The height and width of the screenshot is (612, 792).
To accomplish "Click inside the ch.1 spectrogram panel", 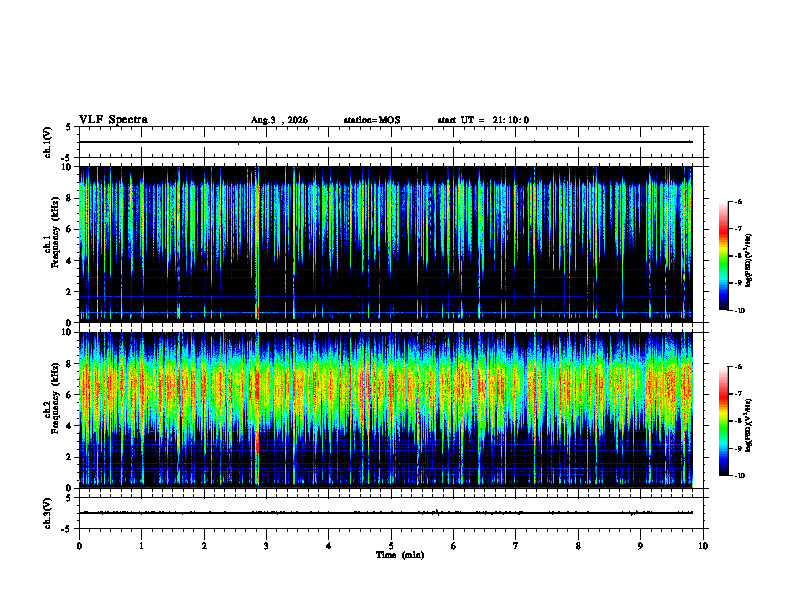I will coord(385,244).
